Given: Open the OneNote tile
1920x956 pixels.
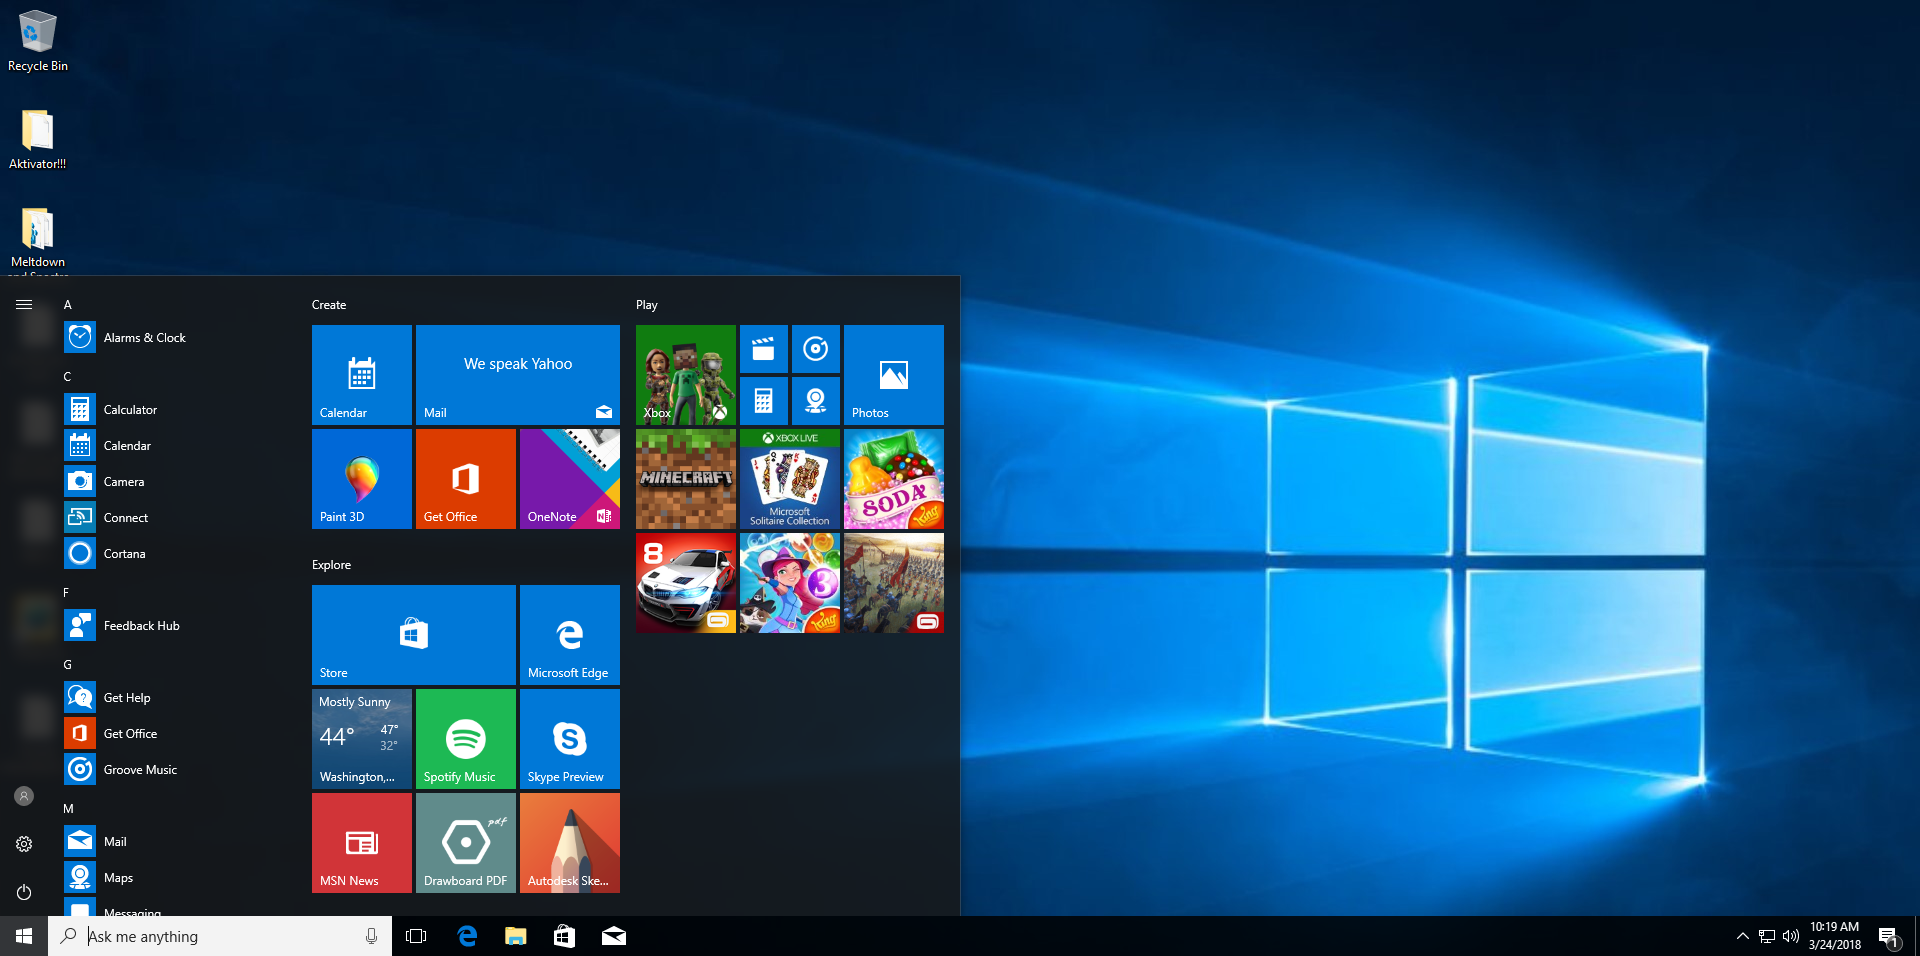Looking at the screenshot, I should tap(570, 479).
